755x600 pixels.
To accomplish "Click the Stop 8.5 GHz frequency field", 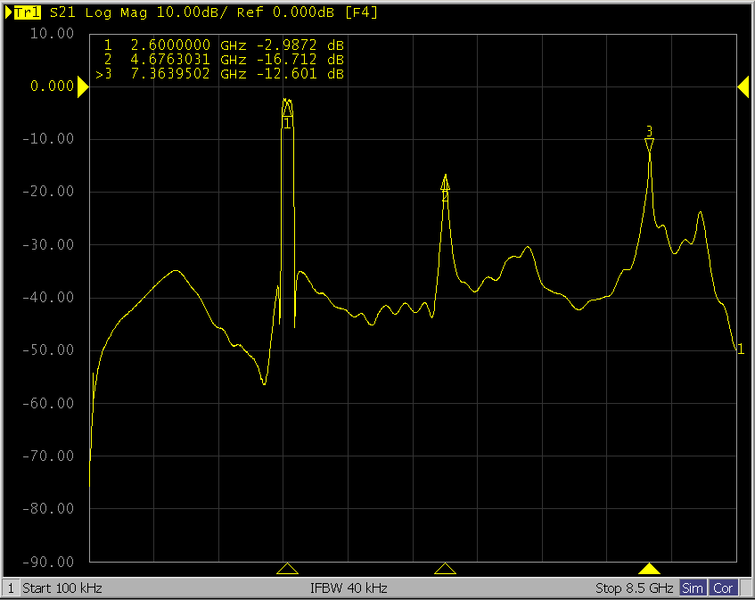I will coord(635,588).
